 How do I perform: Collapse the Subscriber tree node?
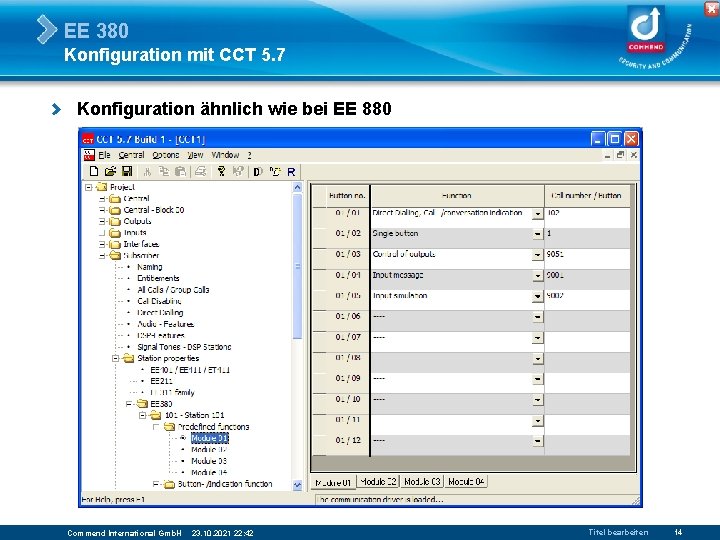[x=102, y=256]
